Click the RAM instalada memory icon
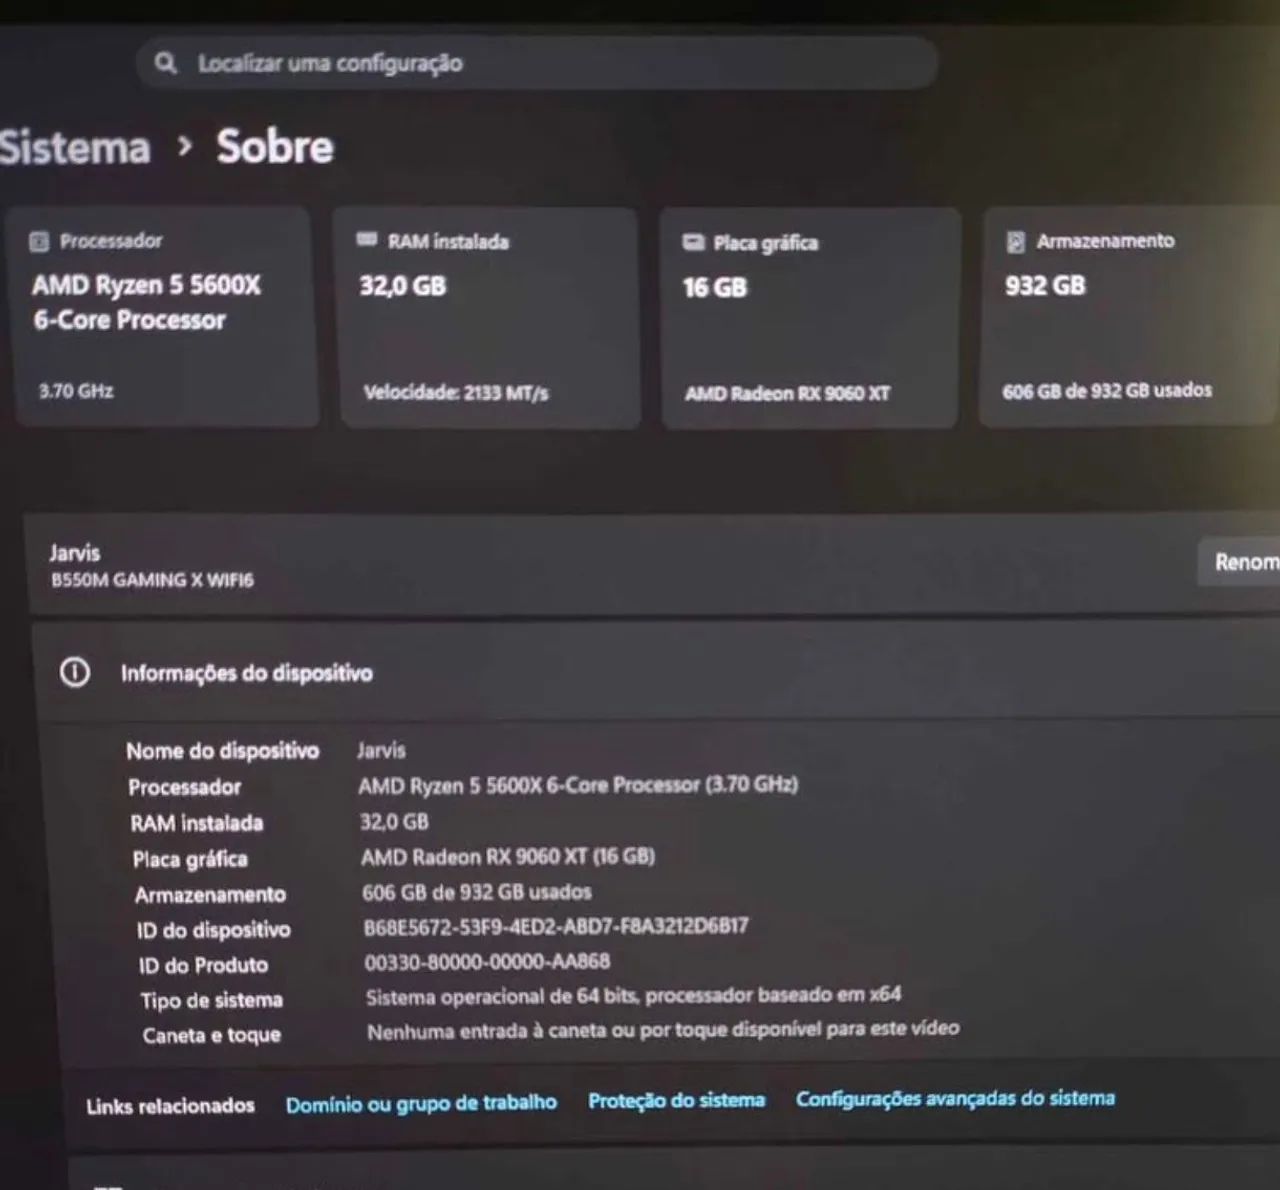 (x=367, y=240)
